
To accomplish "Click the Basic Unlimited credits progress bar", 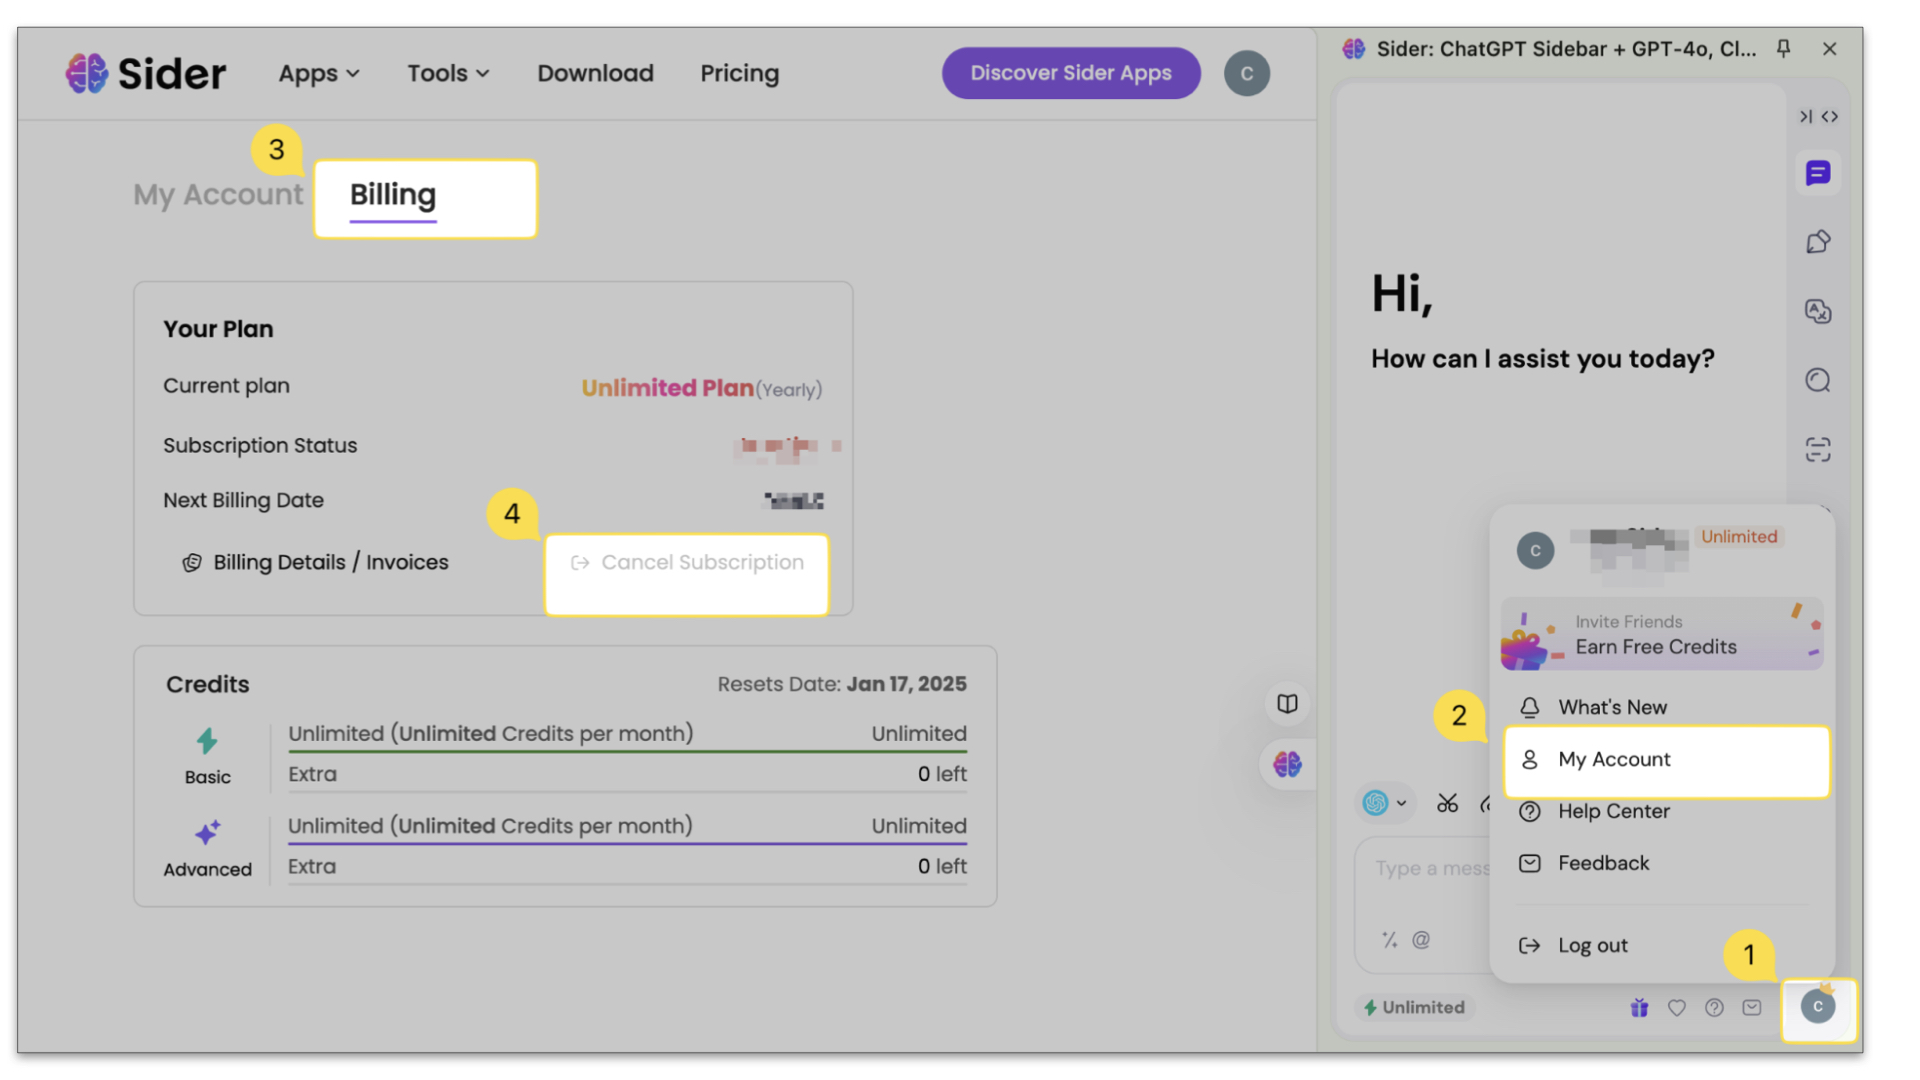I will [627, 750].
